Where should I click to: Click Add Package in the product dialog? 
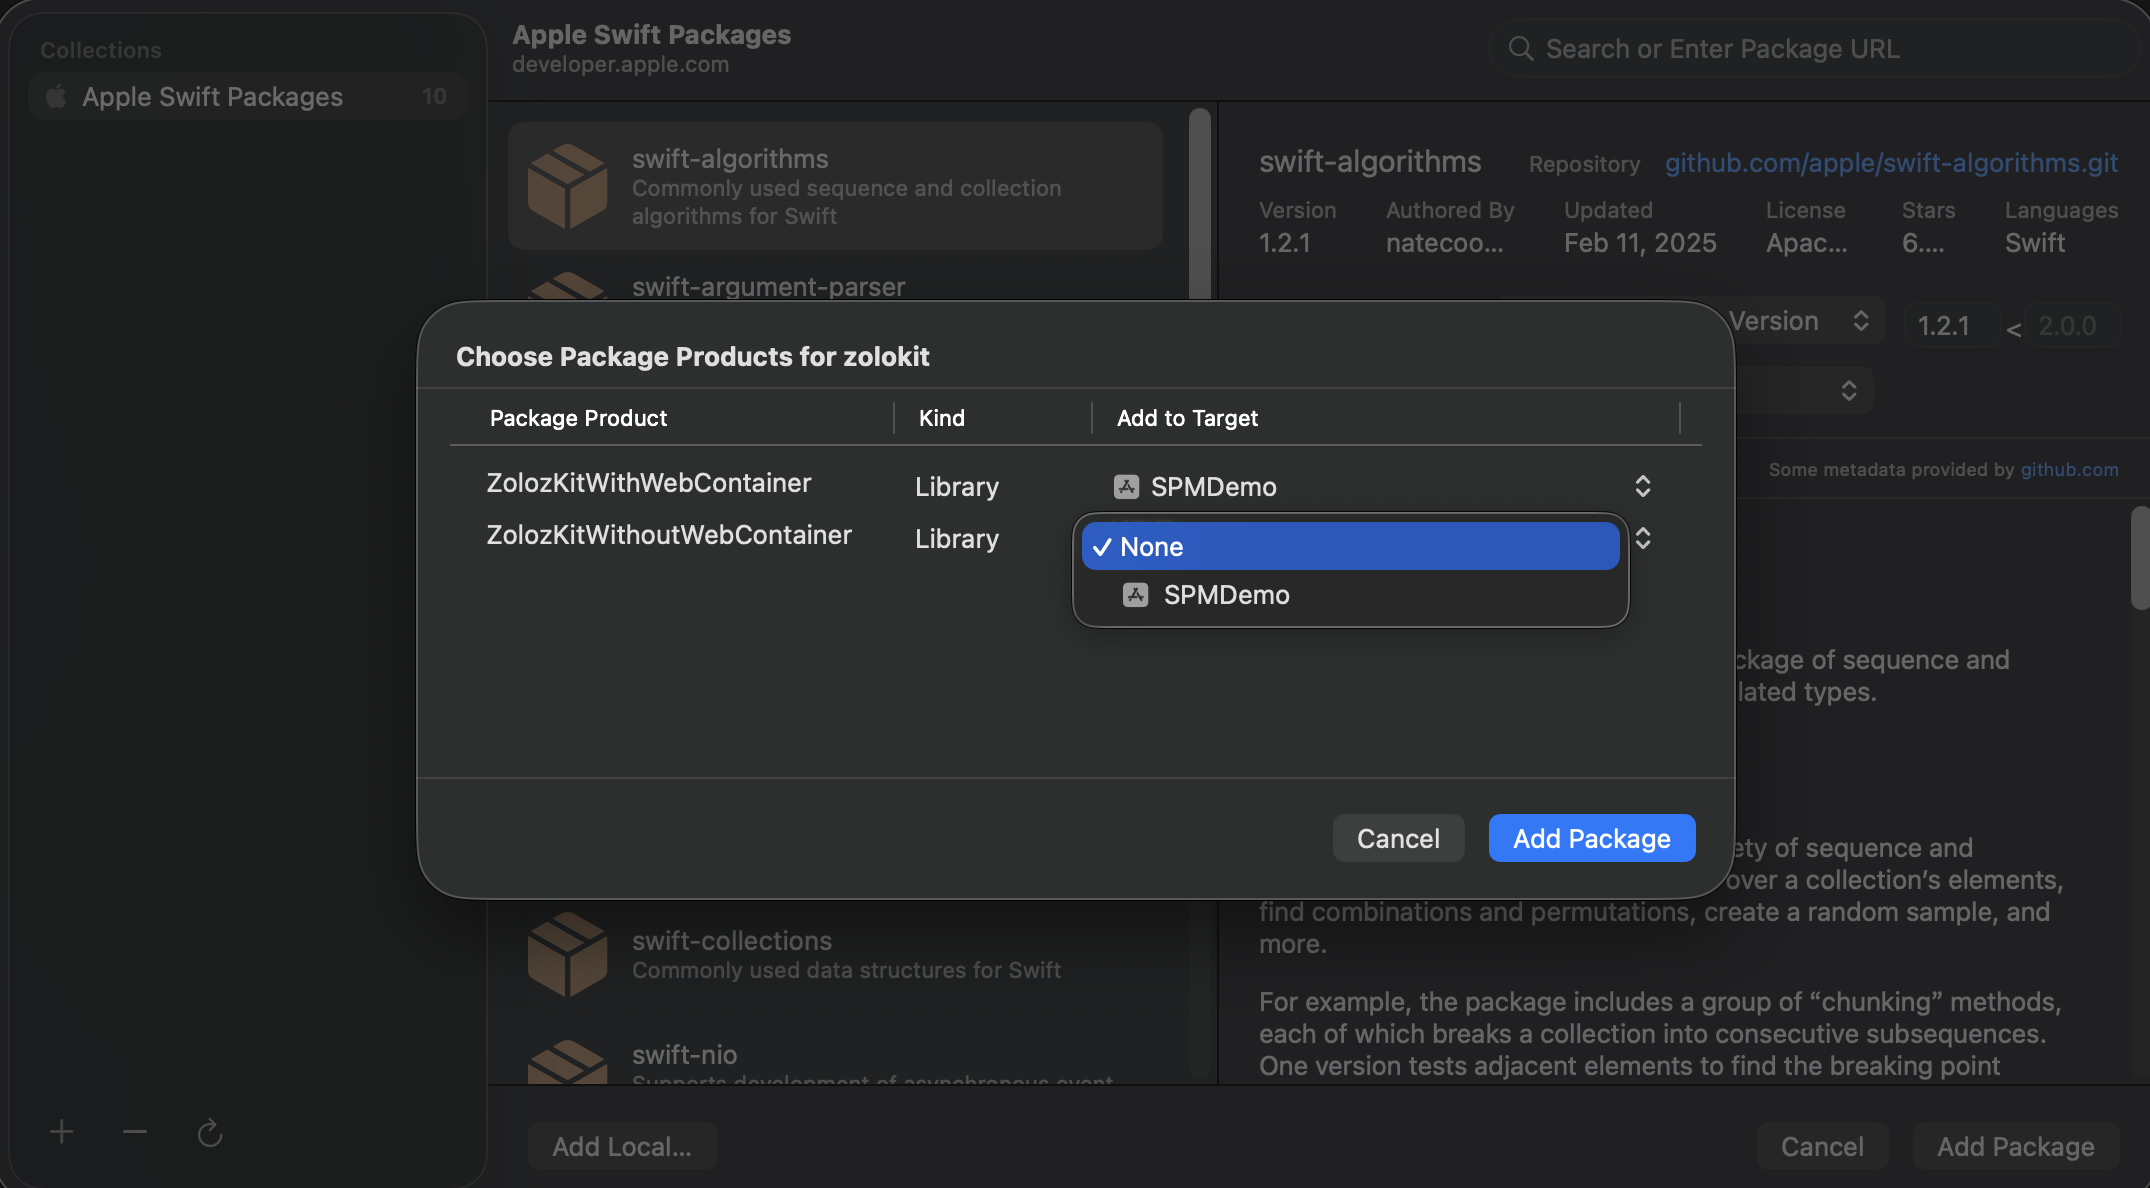pos(1591,838)
